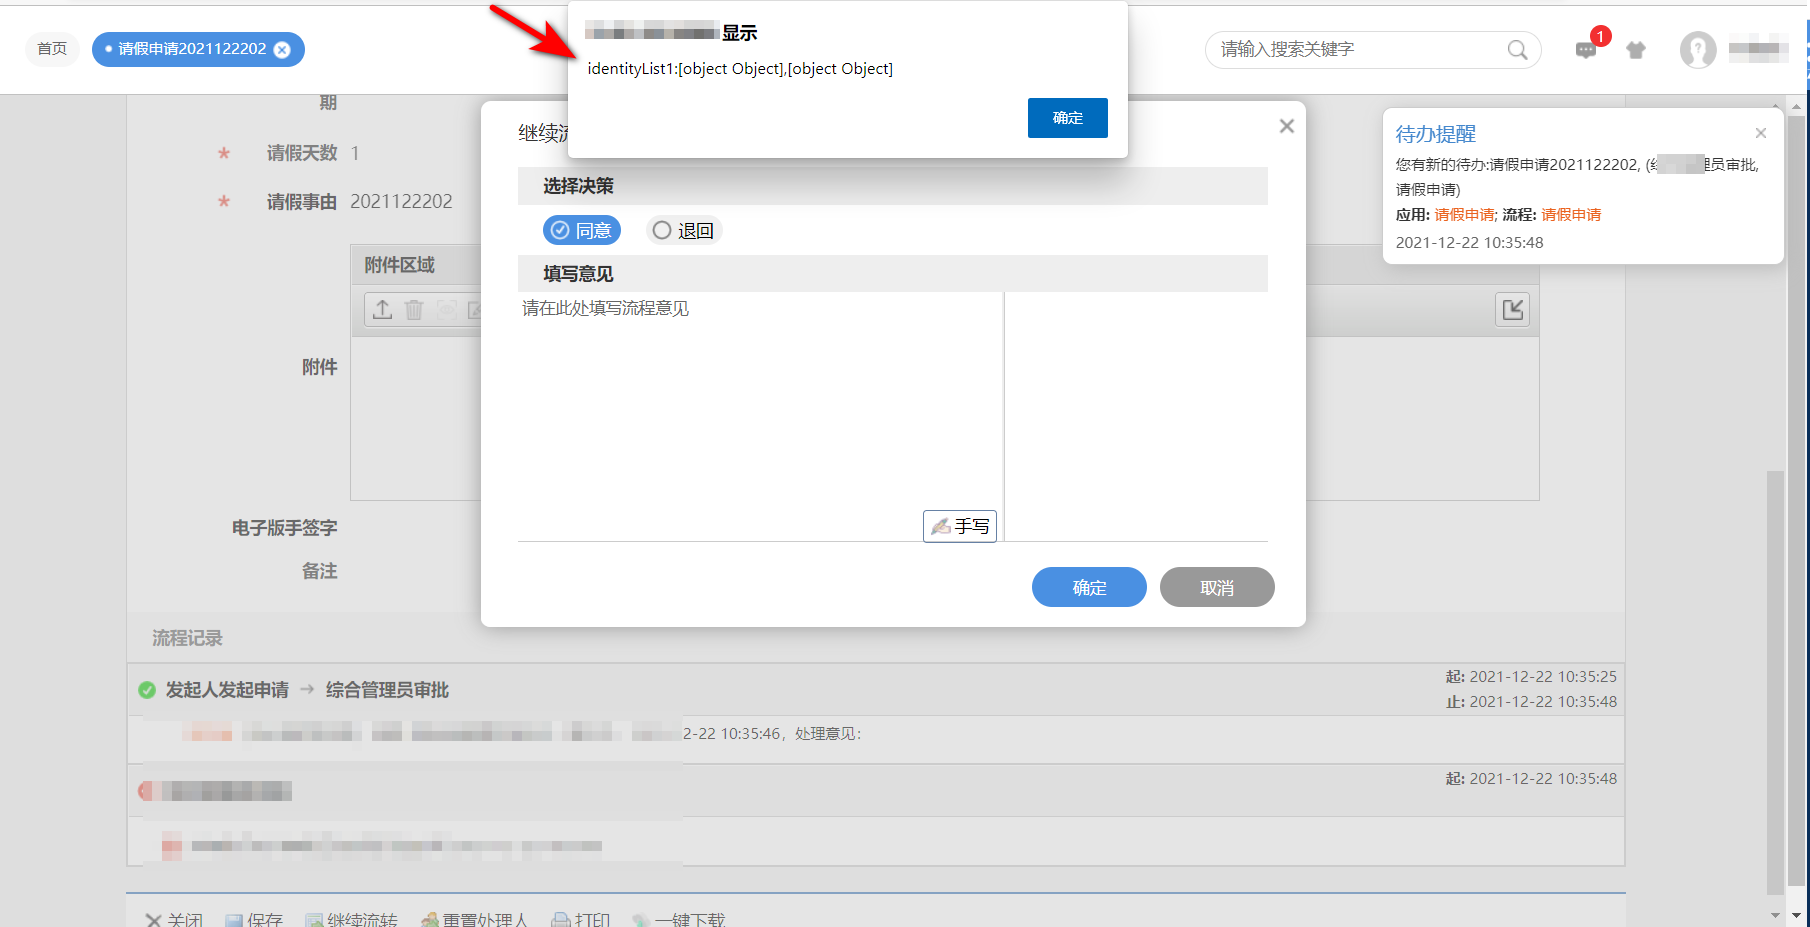The width and height of the screenshot is (1810, 927).
Task: Click the upload attachment icon
Action: (382, 310)
